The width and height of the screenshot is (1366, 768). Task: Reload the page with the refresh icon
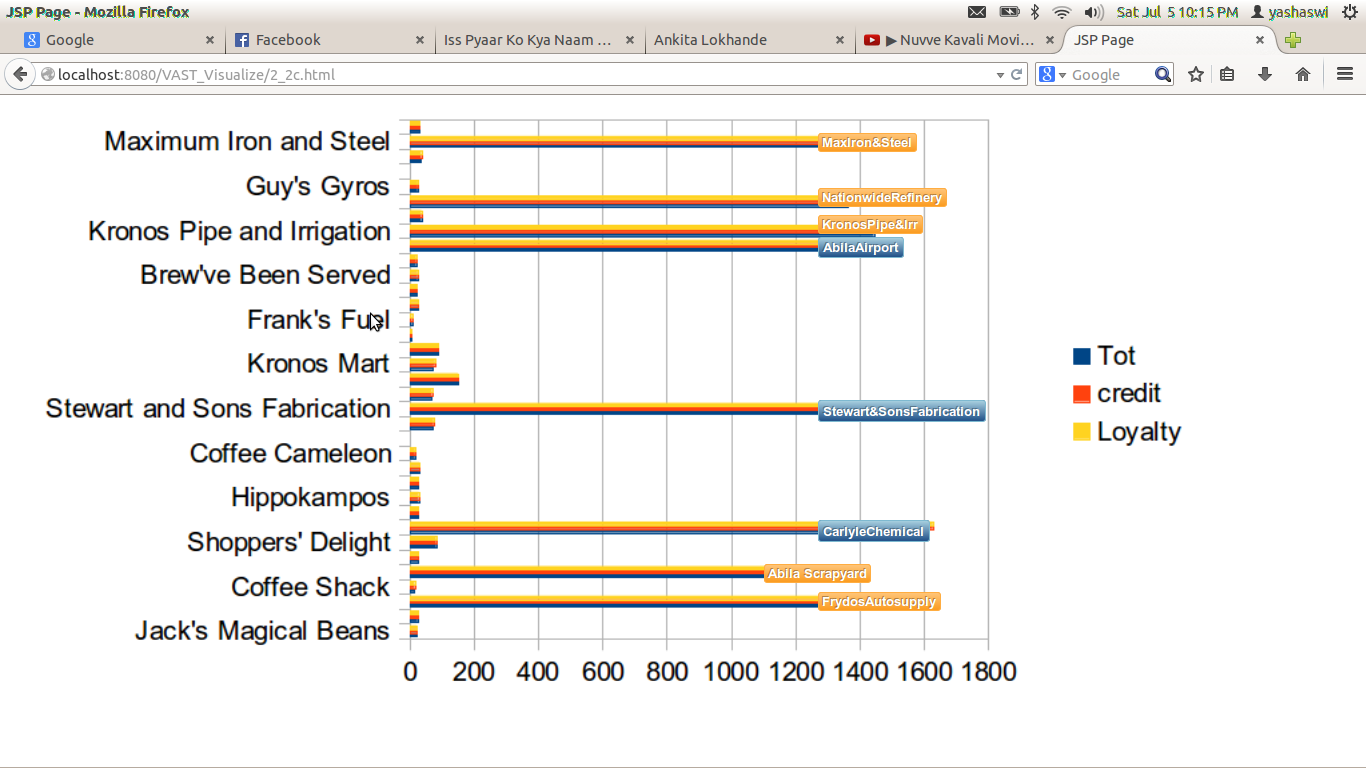click(1017, 74)
